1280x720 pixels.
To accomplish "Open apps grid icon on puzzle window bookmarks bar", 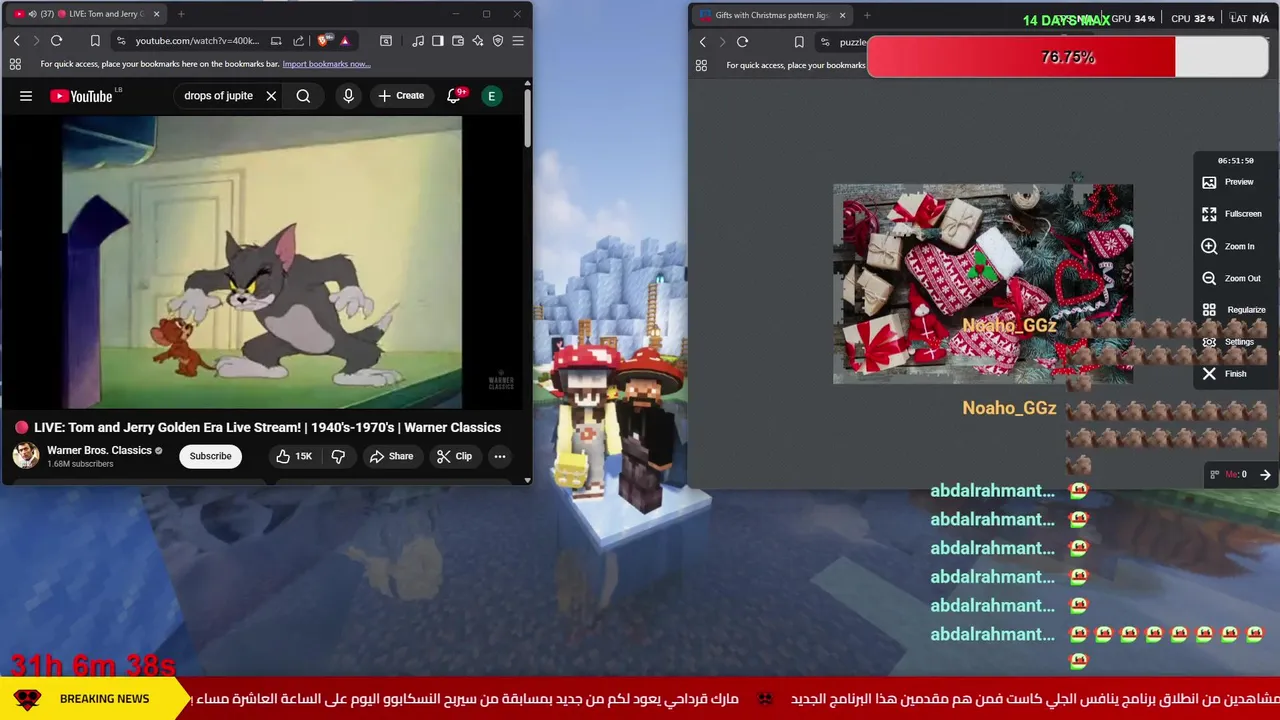I will (701, 65).
